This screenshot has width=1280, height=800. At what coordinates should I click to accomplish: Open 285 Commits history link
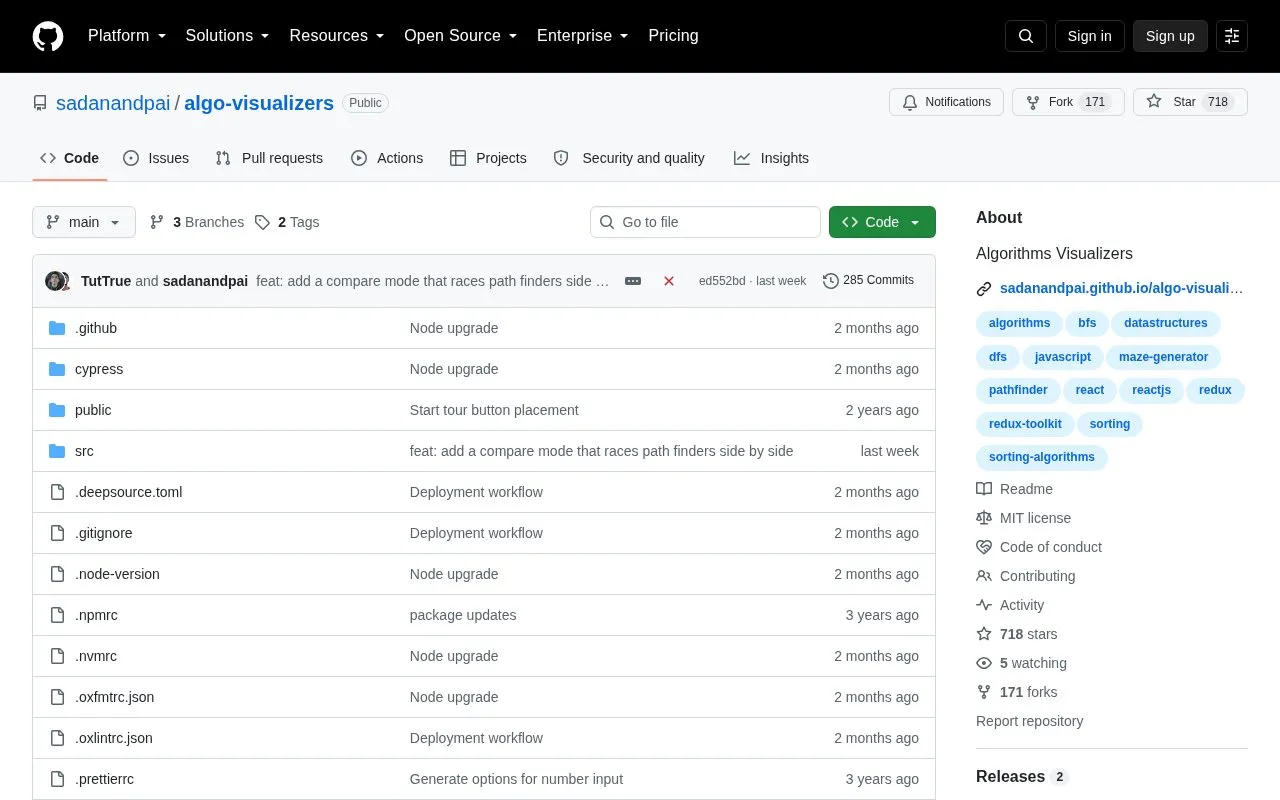click(x=868, y=280)
